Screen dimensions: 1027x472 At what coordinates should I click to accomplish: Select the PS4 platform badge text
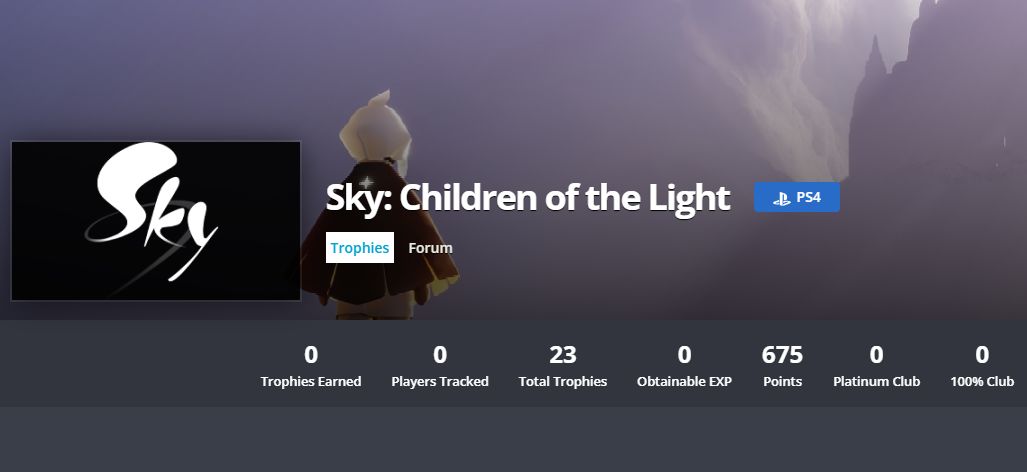[x=808, y=198]
